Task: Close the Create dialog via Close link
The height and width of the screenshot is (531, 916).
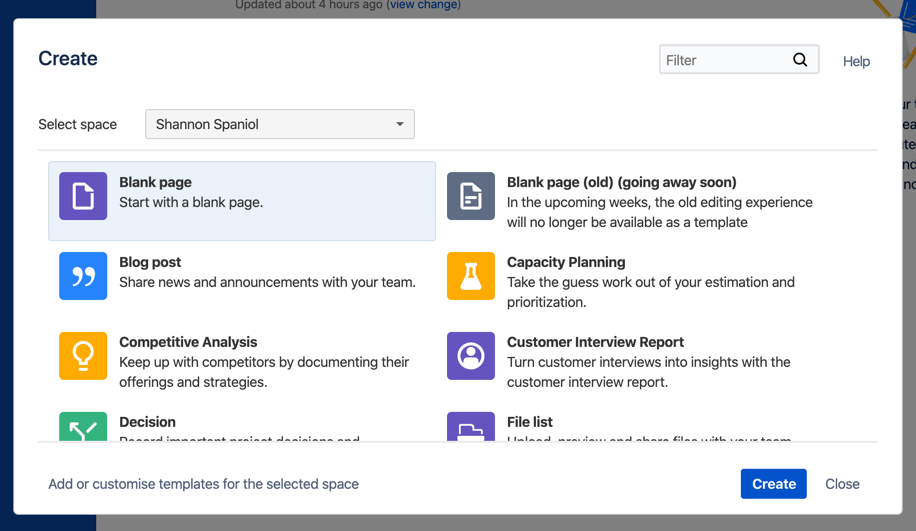Action: (x=842, y=484)
